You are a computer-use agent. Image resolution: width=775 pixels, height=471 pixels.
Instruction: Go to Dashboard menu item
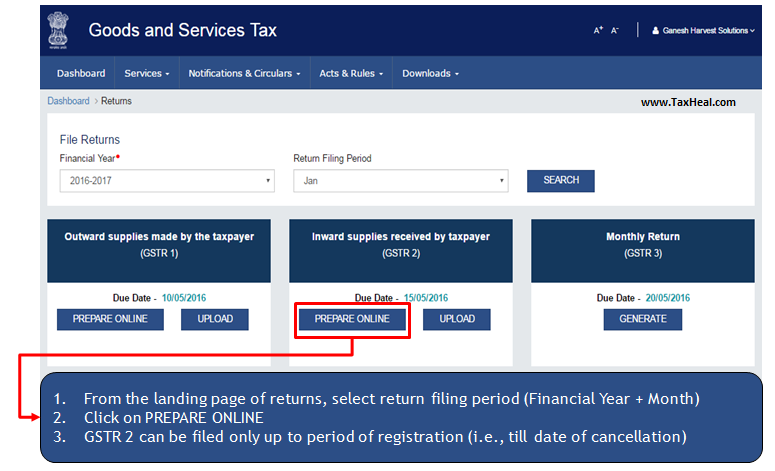tap(81, 73)
